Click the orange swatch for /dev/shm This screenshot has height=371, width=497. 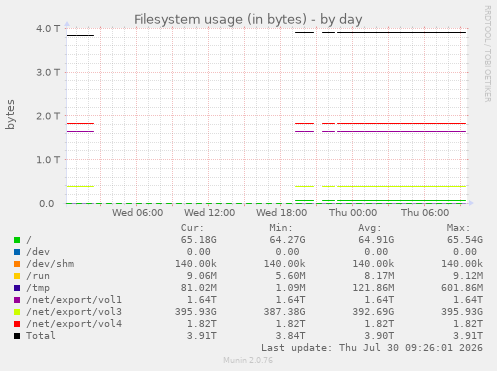[x=17, y=264]
